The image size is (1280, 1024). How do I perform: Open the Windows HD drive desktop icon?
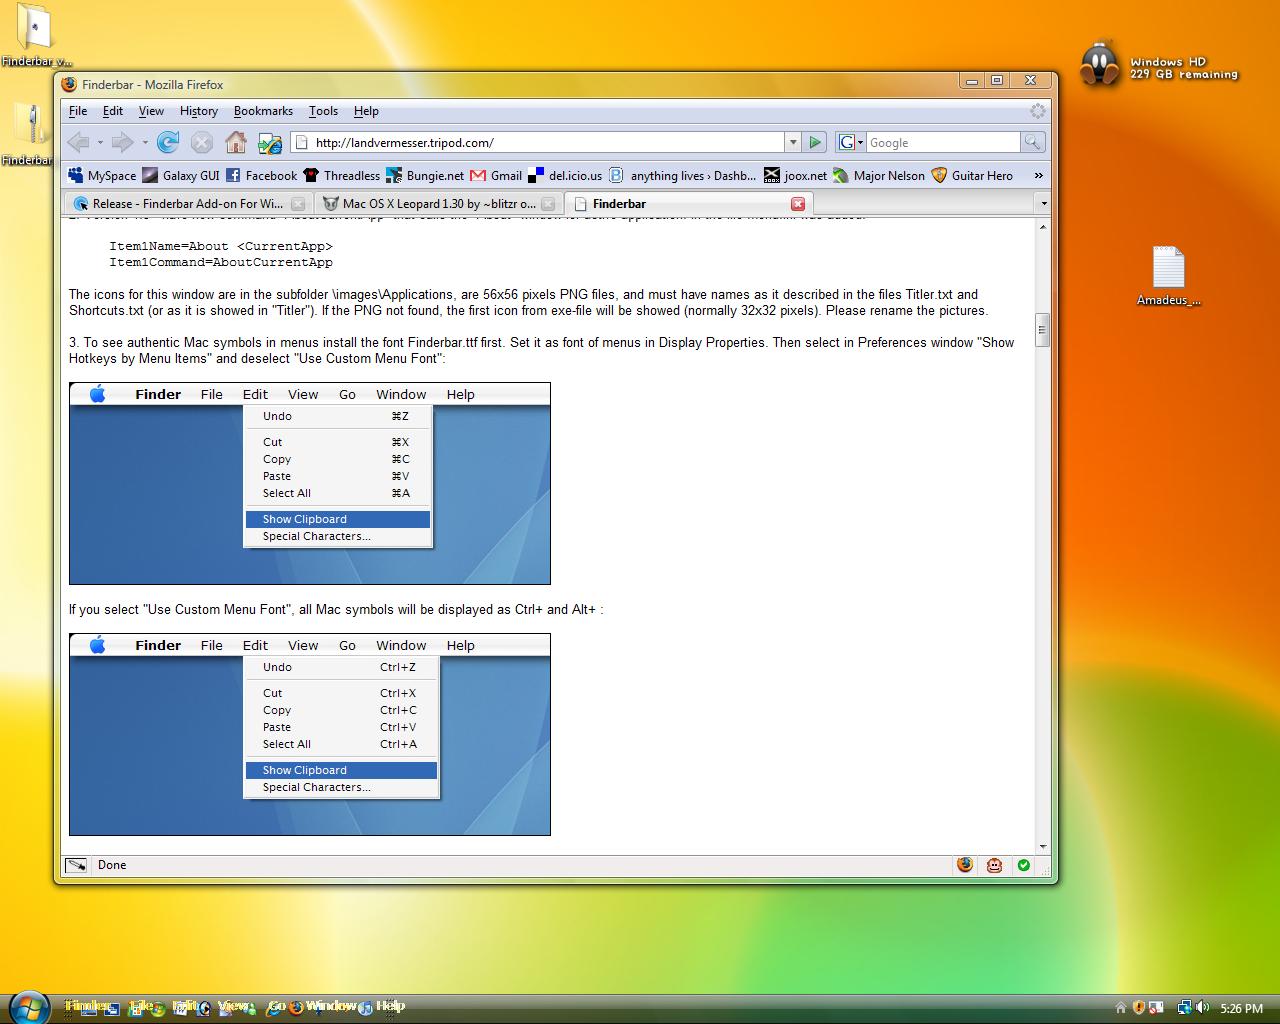(x=1158, y=65)
